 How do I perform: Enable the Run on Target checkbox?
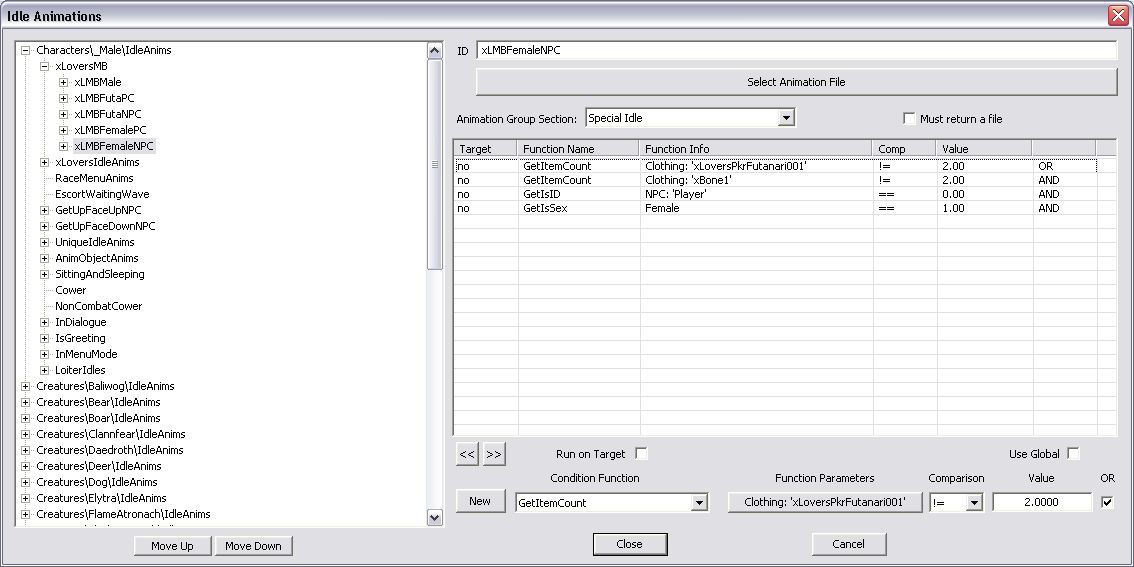[x=641, y=453]
